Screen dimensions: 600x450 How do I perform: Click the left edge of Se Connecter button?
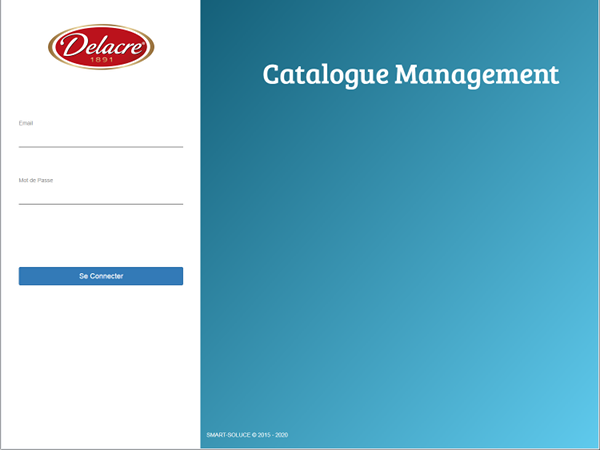coord(24,276)
